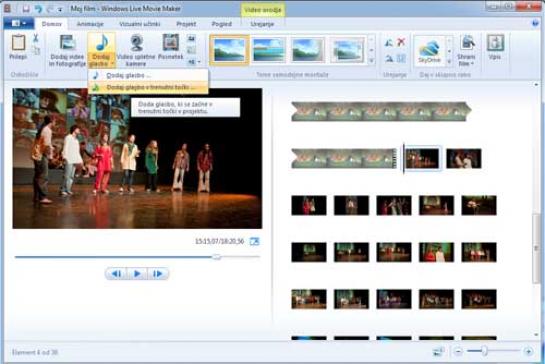This screenshot has height=364, width=545.
Task: Click the vertical scrollbar of the storyboard
Action: (536, 249)
